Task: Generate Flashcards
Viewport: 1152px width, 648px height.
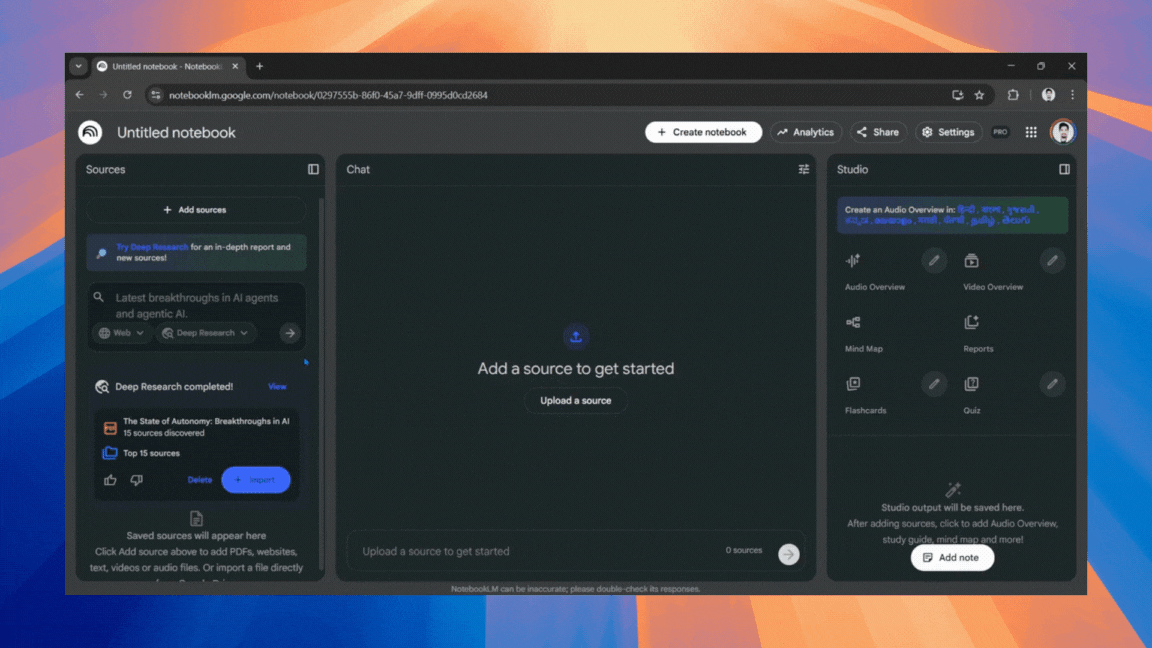Action: coord(865,395)
